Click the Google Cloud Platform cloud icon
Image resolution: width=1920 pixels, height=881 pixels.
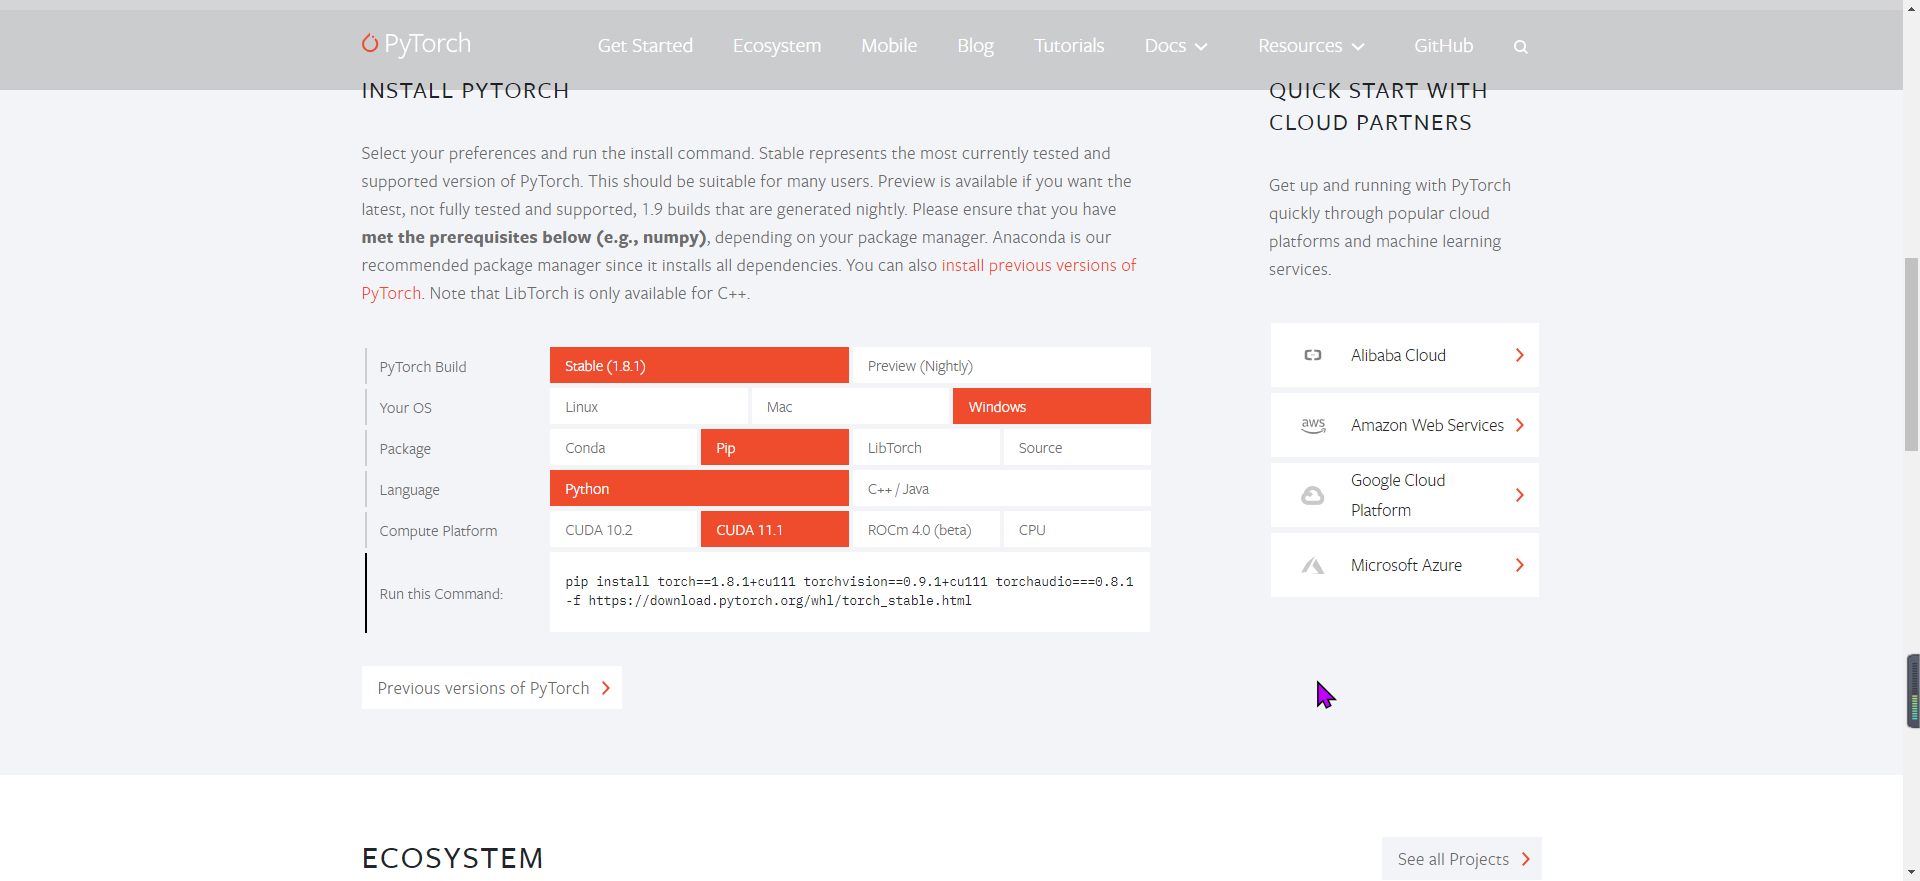pos(1312,495)
